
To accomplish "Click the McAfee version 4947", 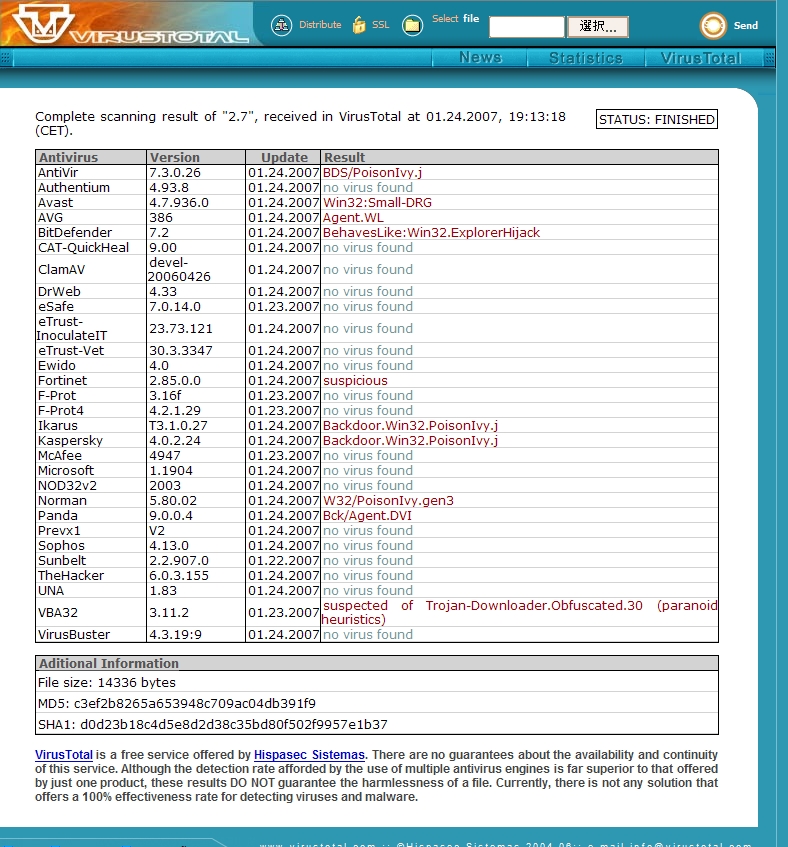I will [165, 456].
